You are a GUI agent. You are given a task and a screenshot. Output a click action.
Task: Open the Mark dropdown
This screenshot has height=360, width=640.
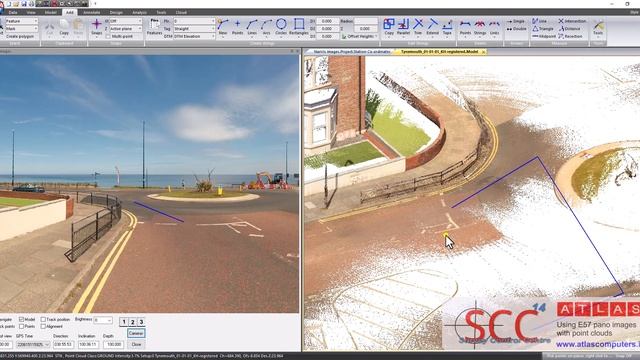22,29
